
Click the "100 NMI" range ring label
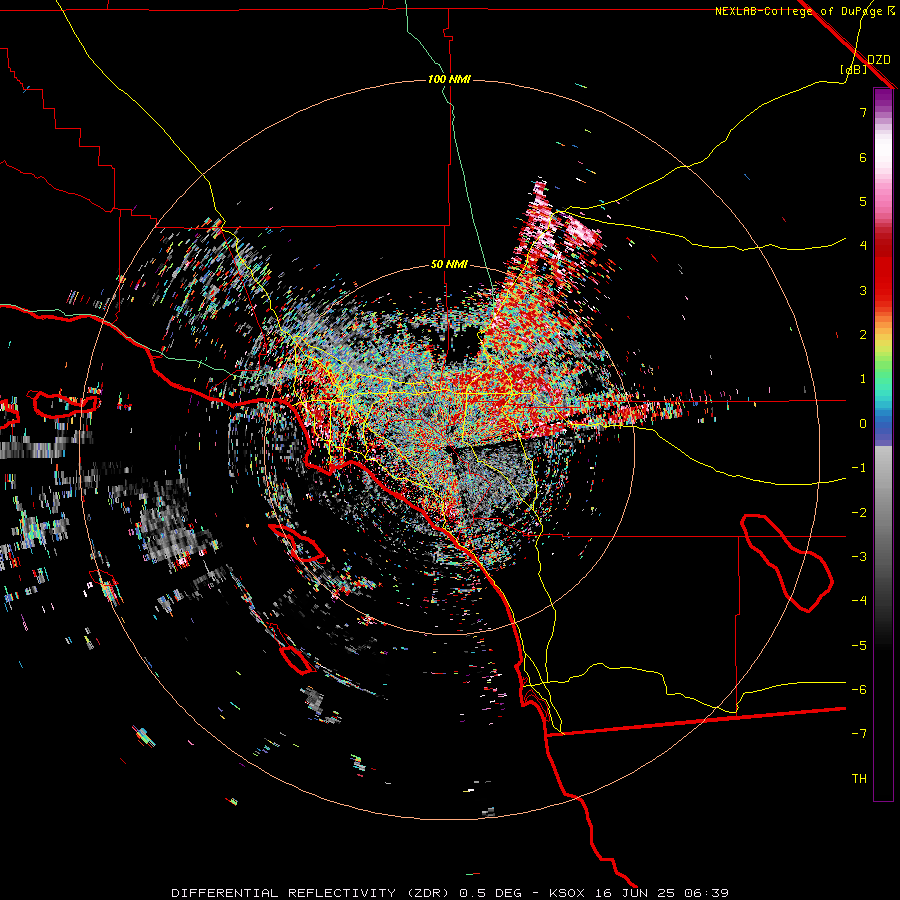(x=449, y=79)
